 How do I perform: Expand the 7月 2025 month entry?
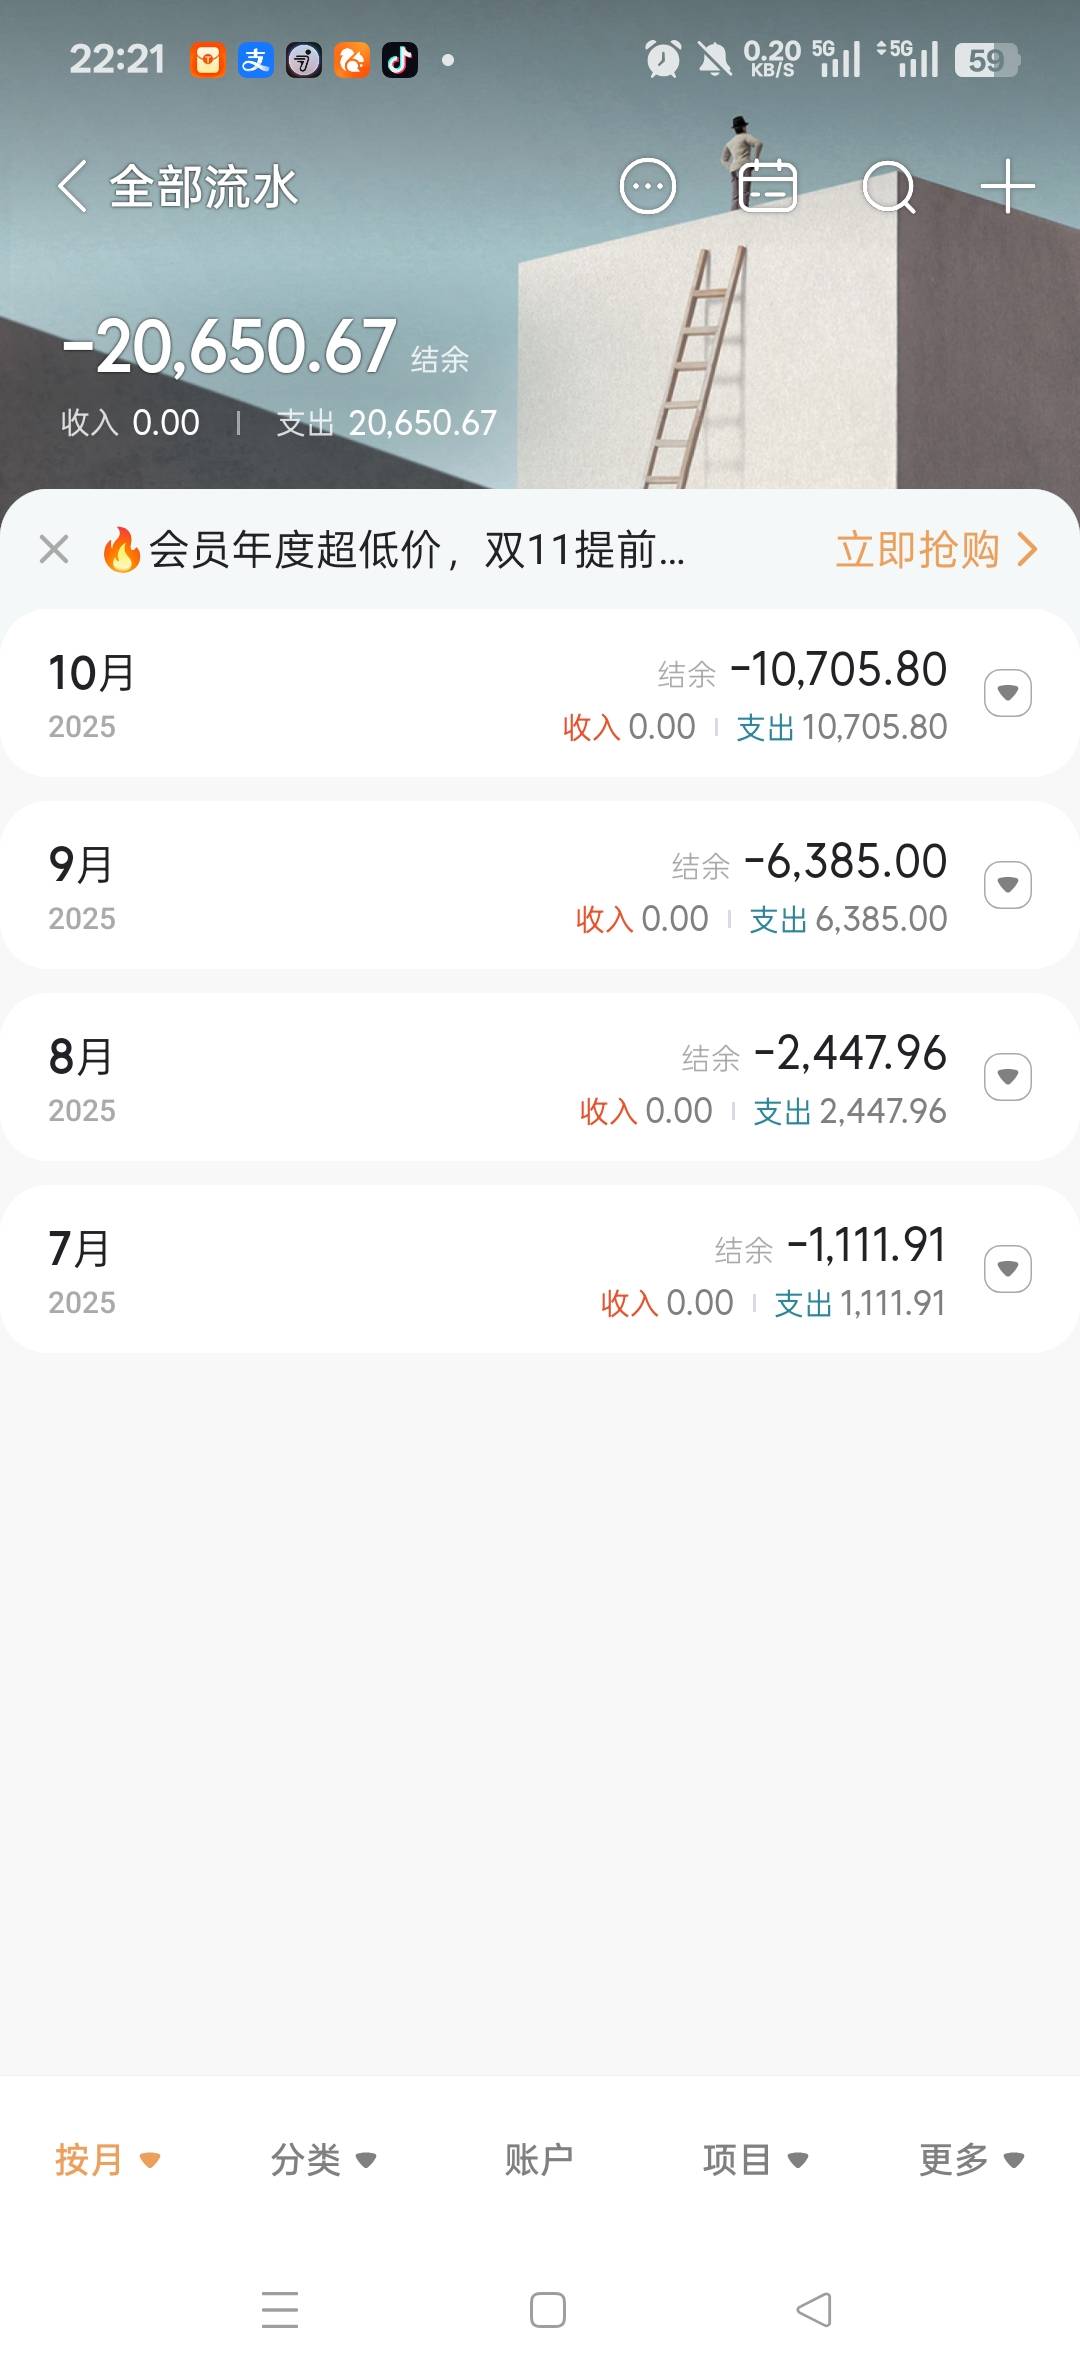click(x=1007, y=1269)
